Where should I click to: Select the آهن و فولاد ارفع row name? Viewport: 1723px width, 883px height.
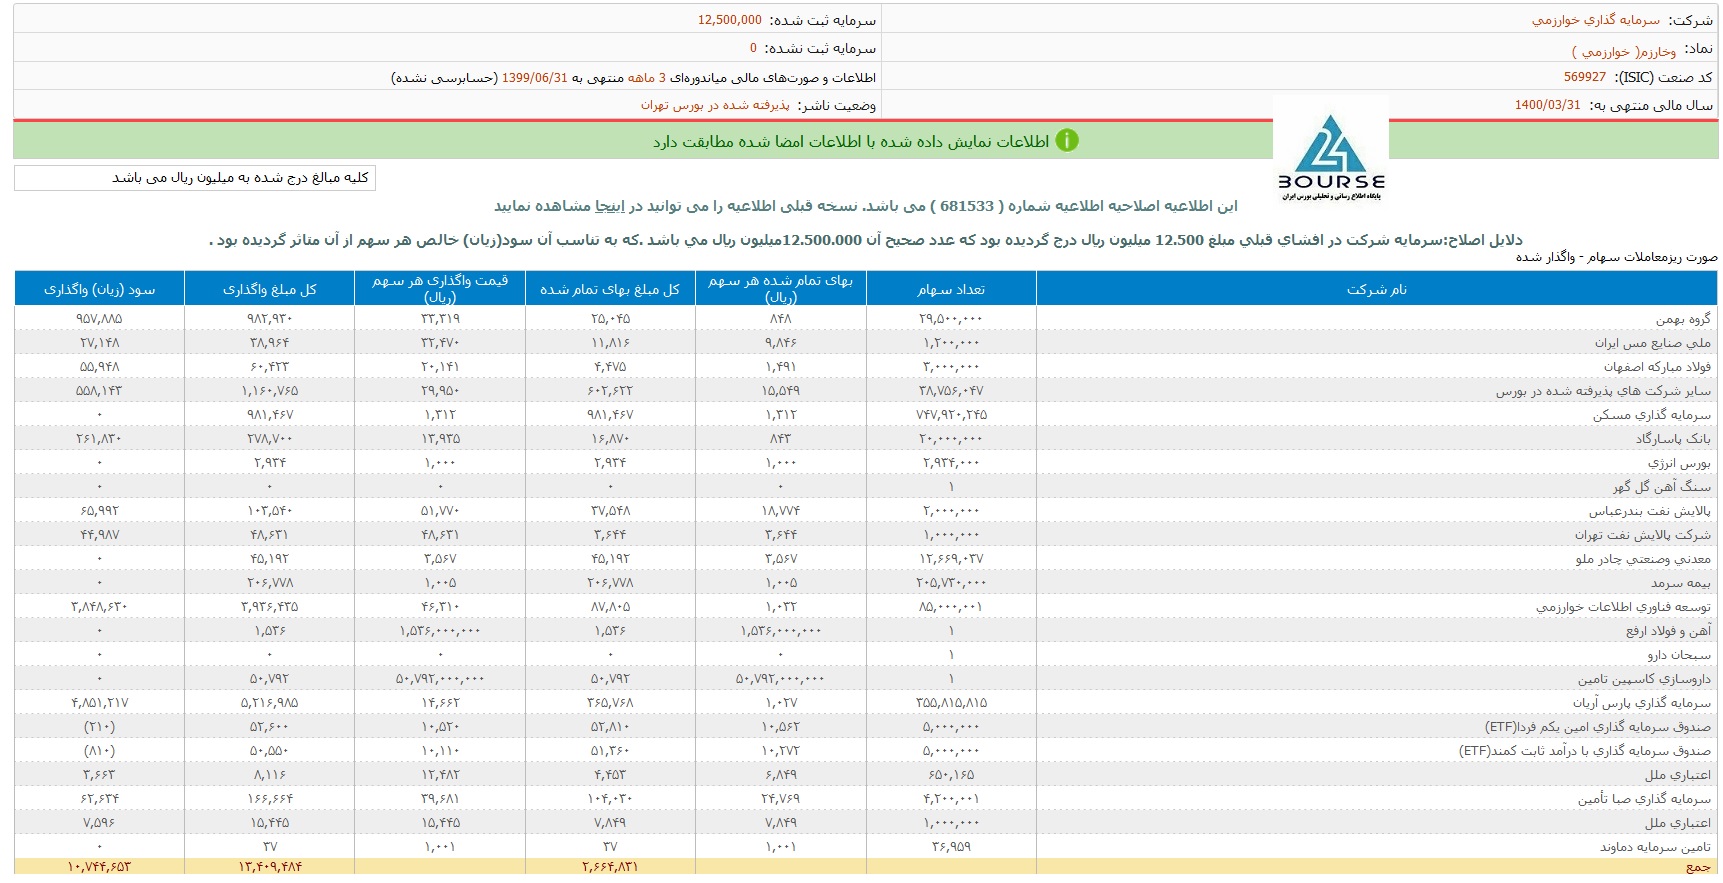pyautogui.click(x=1668, y=631)
